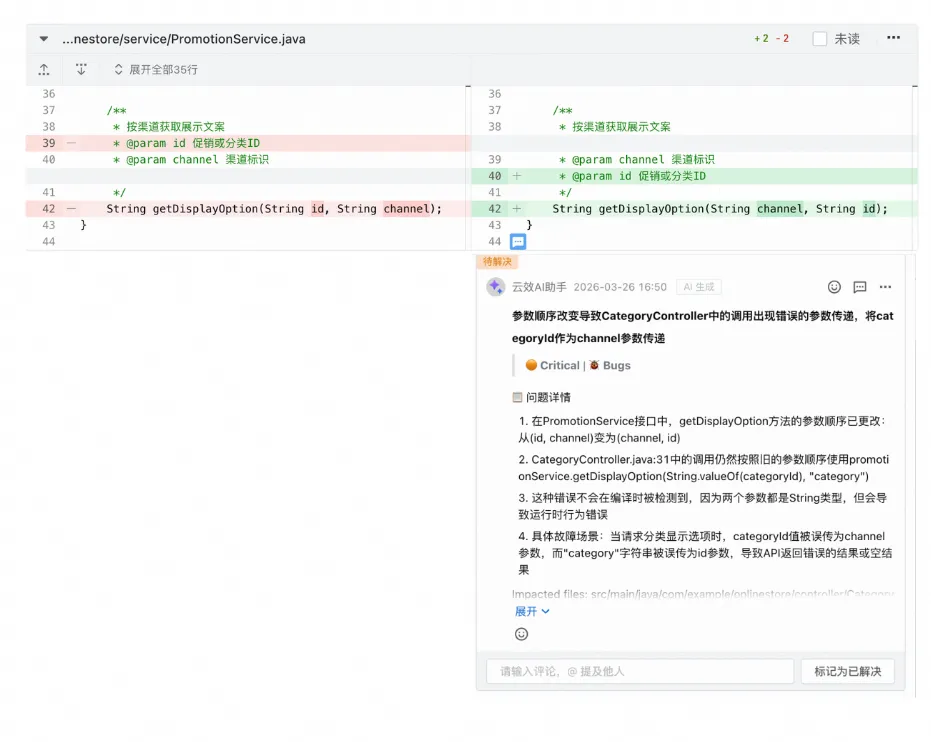The height and width of the screenshot is (742, 931).
Task: Click the minus marker on removed line 42
Action: click(71, 209)
